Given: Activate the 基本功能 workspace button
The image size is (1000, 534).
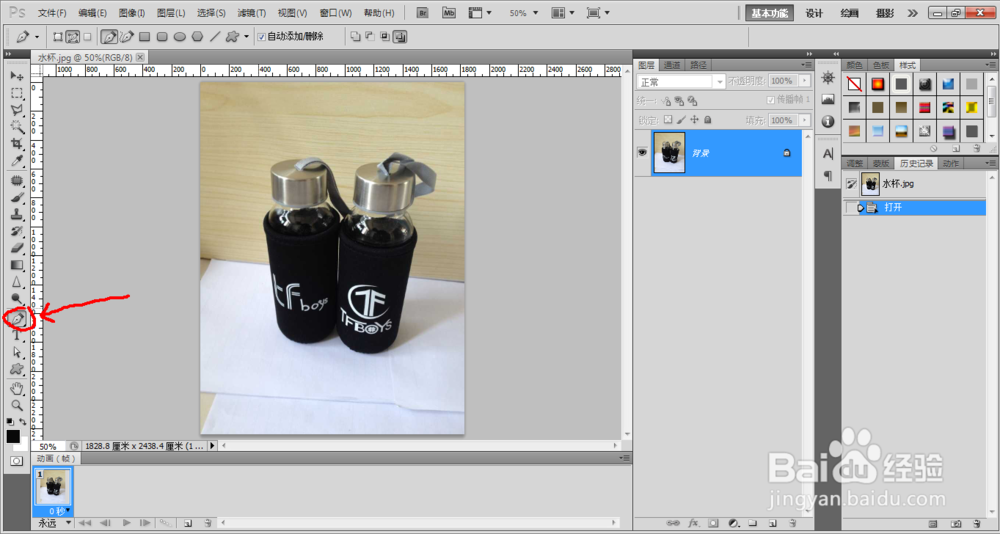Looking at the screenshot, I should (x=770, y=13).
